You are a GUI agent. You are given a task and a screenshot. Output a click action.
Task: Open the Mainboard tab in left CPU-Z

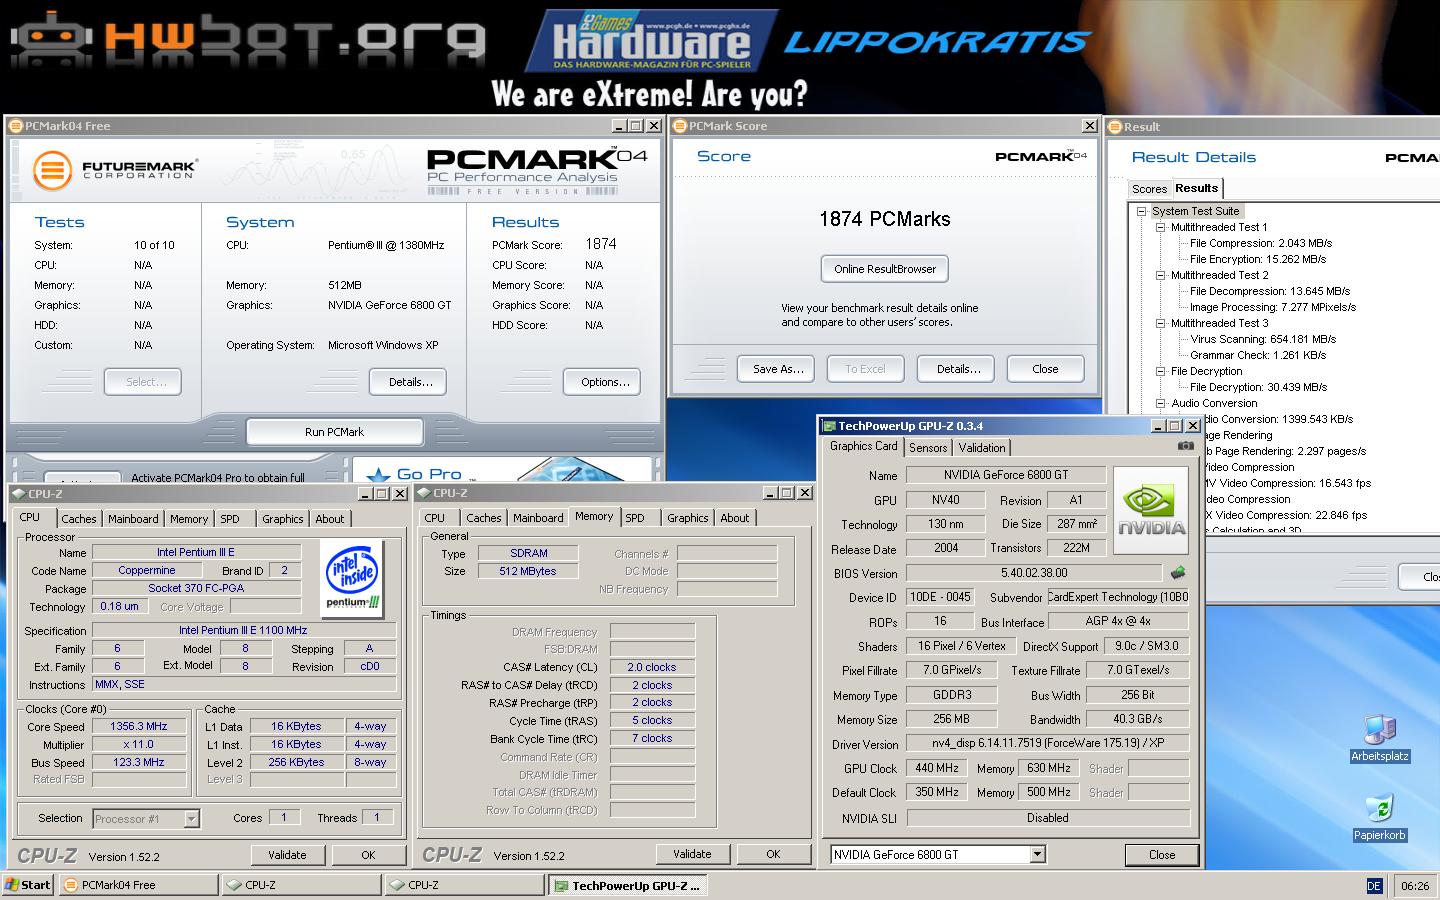pos(133,519)
